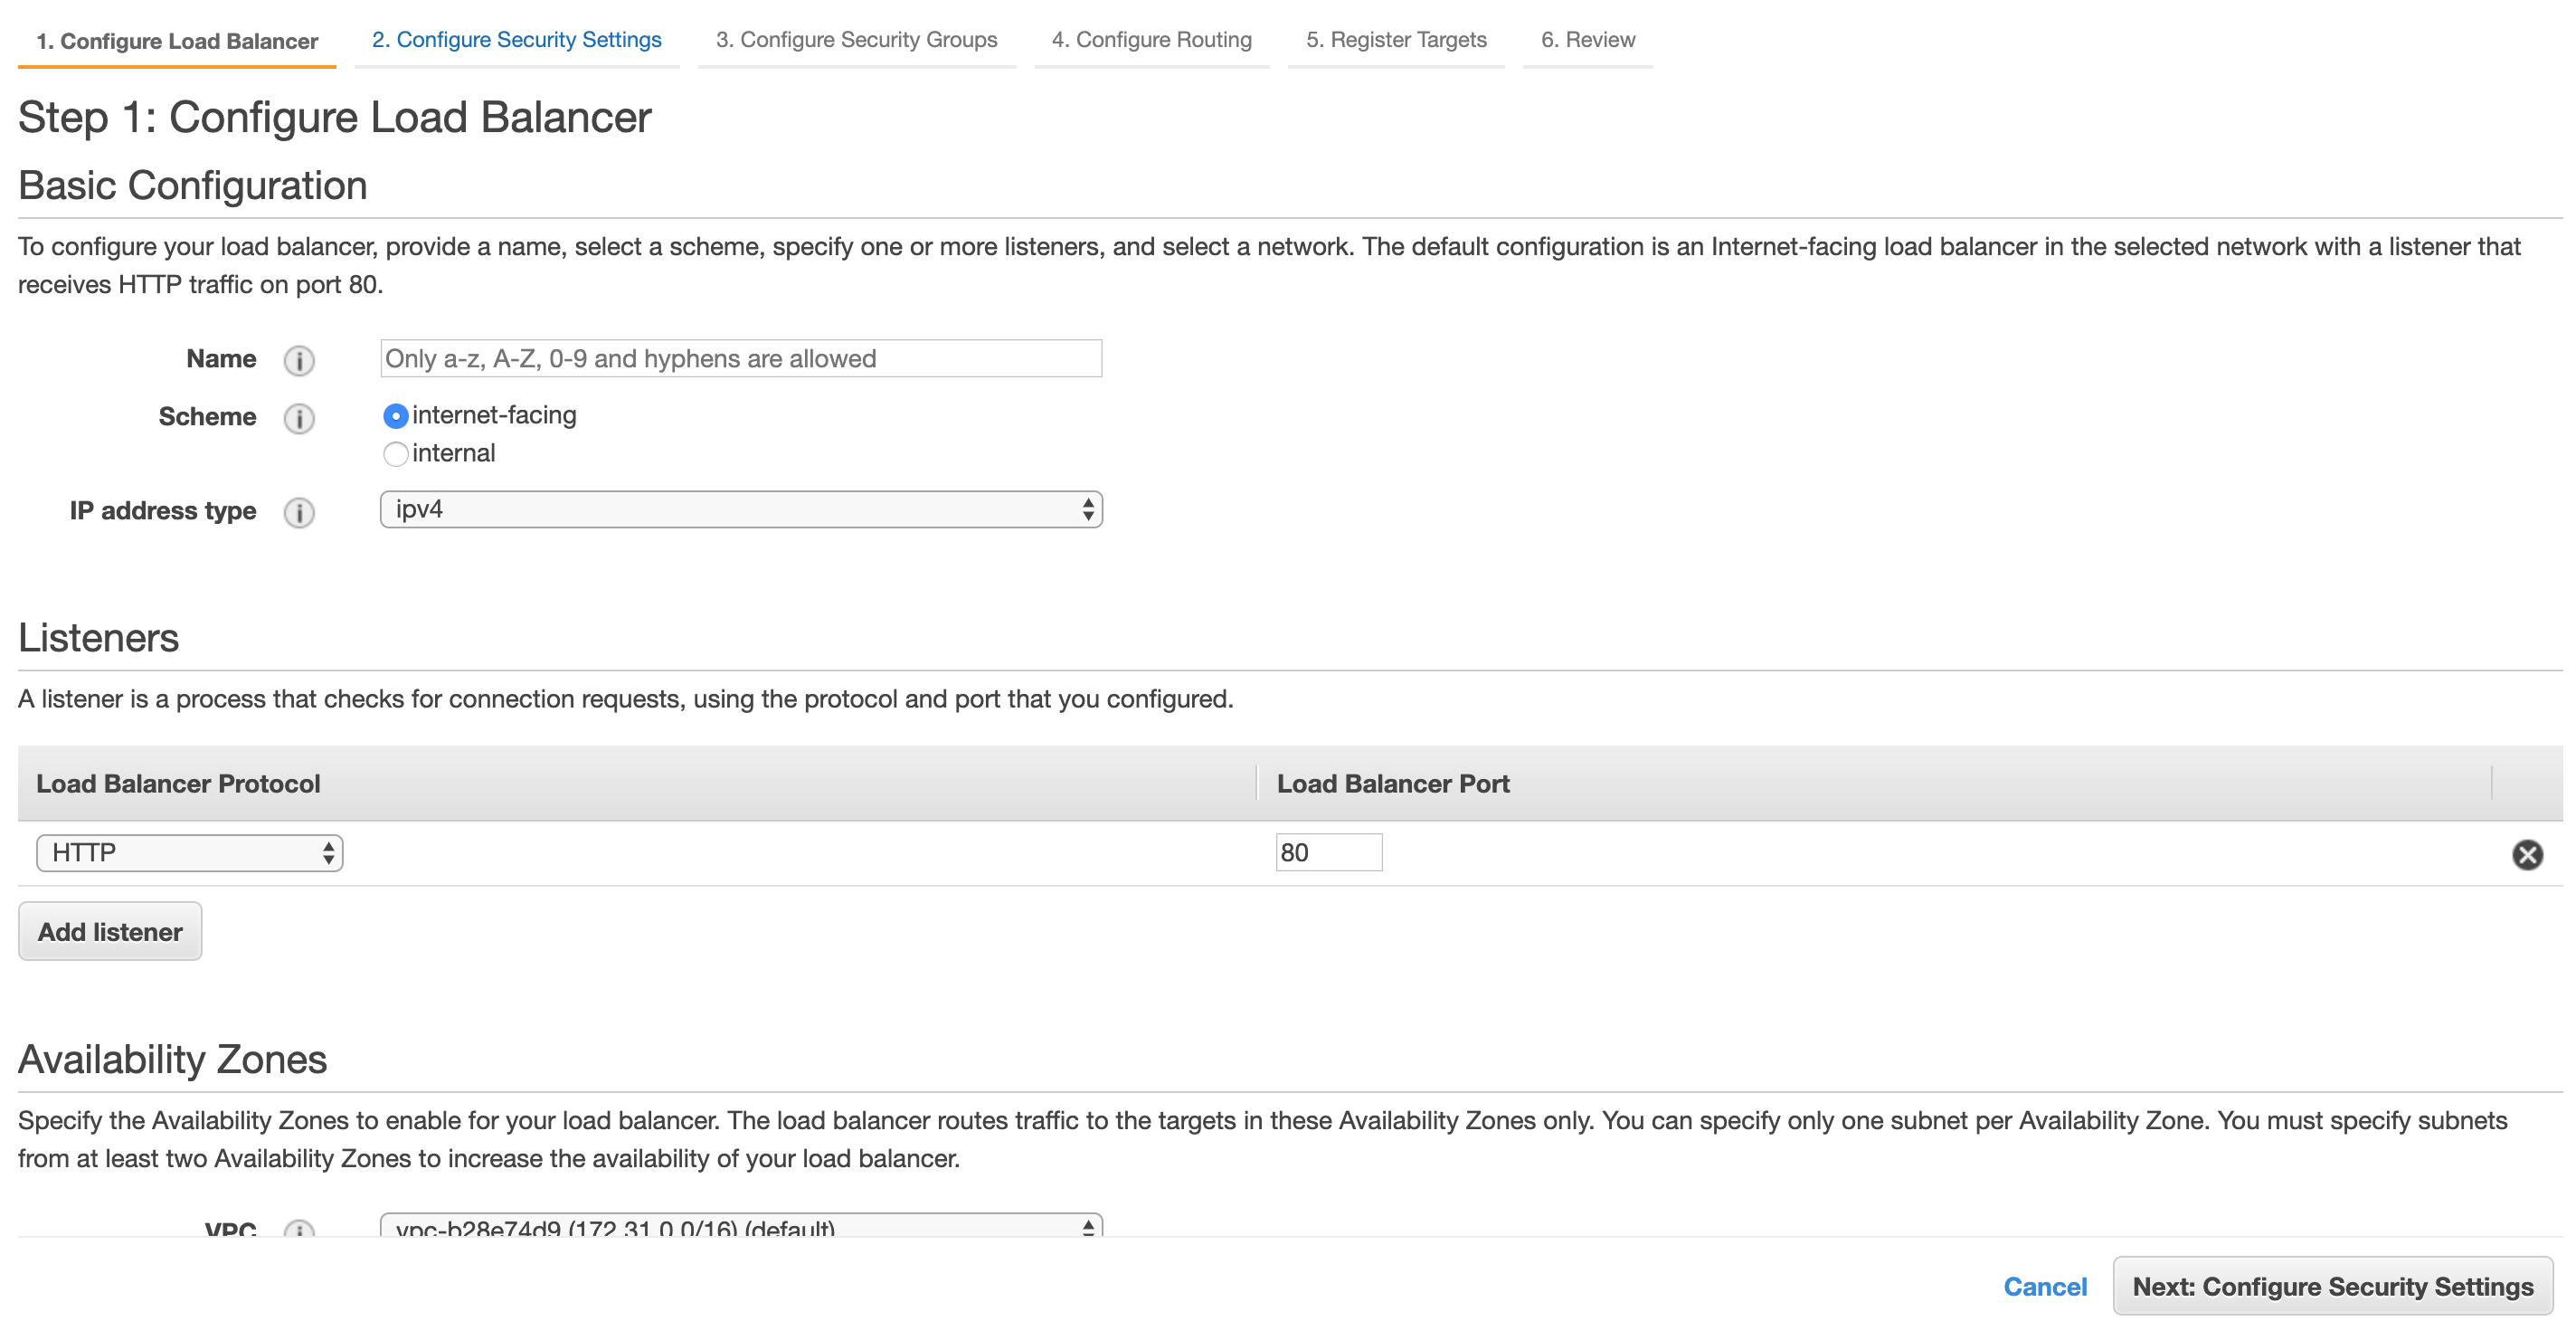Click the VPC info icon
The height and width of the screenshot is (1321, 2576).
[x=298, y=1228]
